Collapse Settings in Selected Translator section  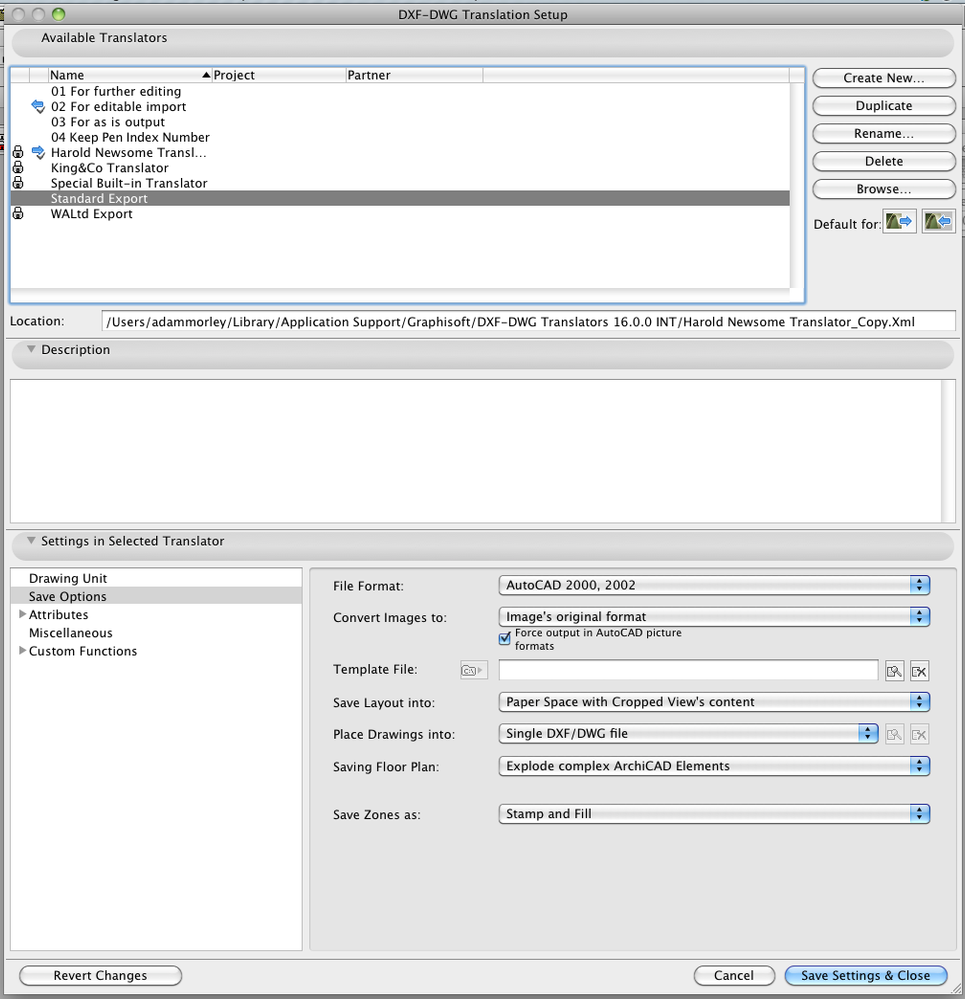[x=31, y=540]
